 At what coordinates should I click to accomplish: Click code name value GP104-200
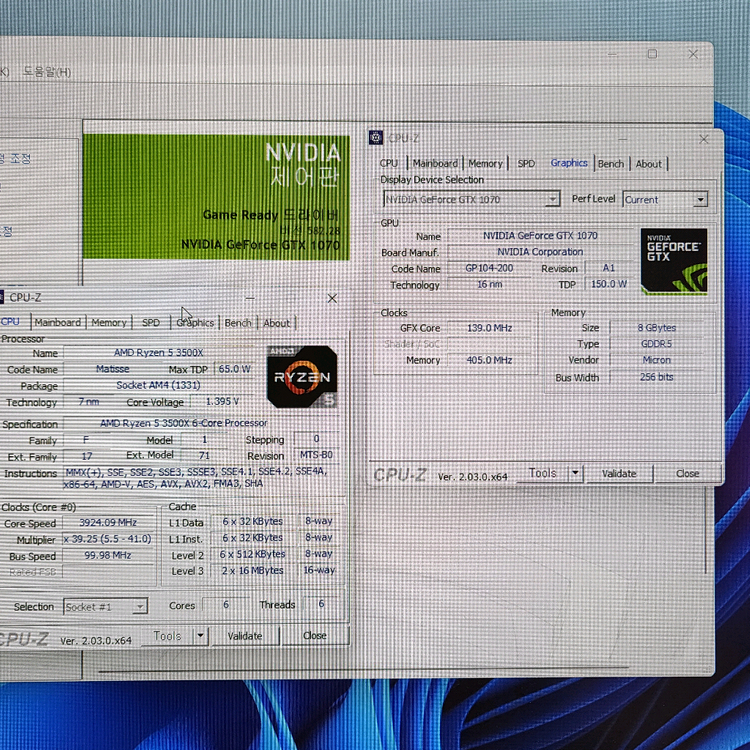(489, 268)
